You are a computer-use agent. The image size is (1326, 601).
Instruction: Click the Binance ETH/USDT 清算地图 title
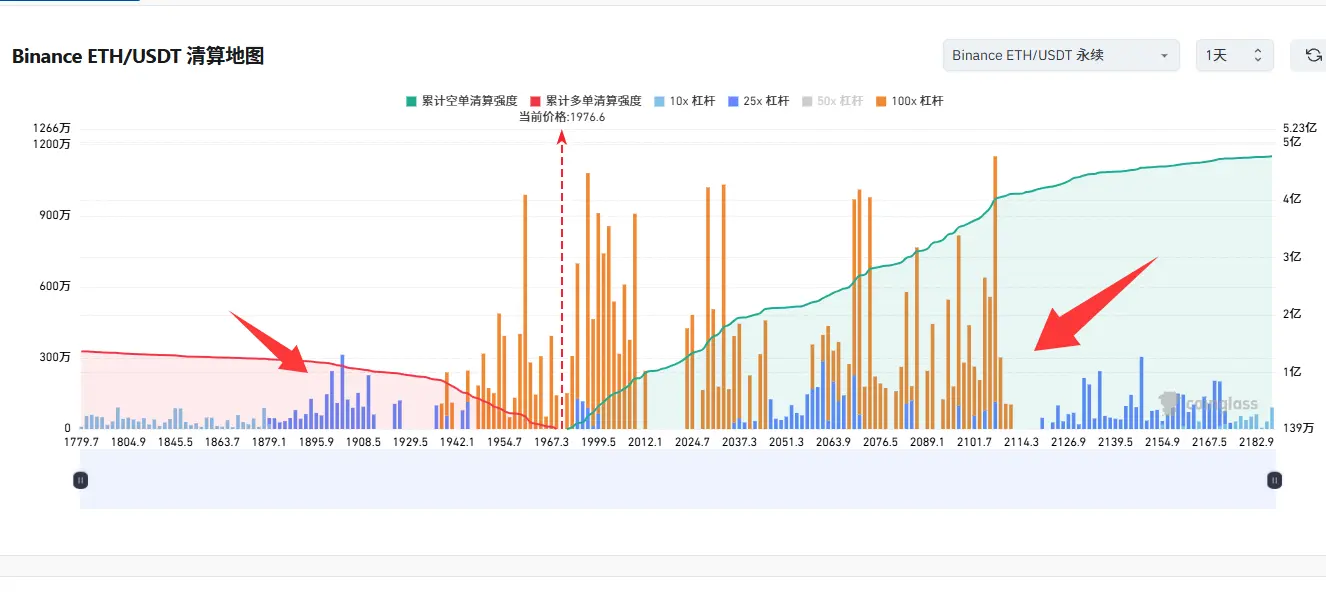pos(138,56)
